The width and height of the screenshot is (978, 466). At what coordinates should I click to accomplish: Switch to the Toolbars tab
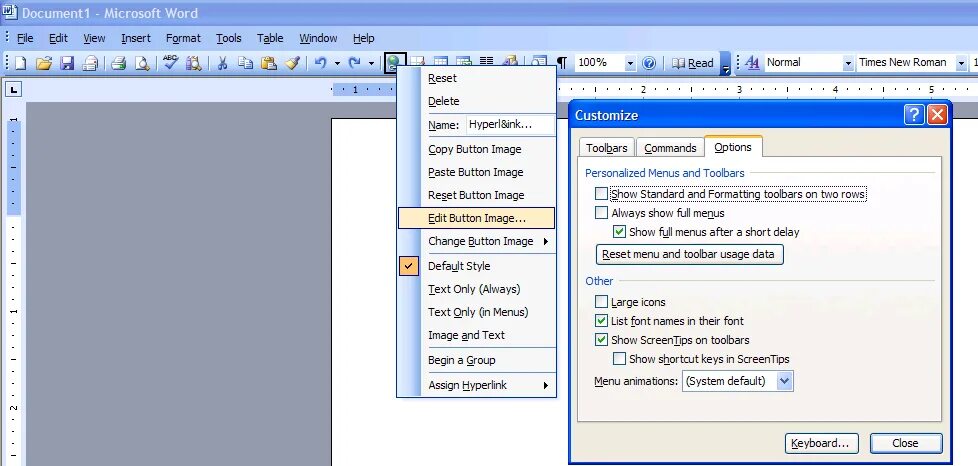(607, 148)
